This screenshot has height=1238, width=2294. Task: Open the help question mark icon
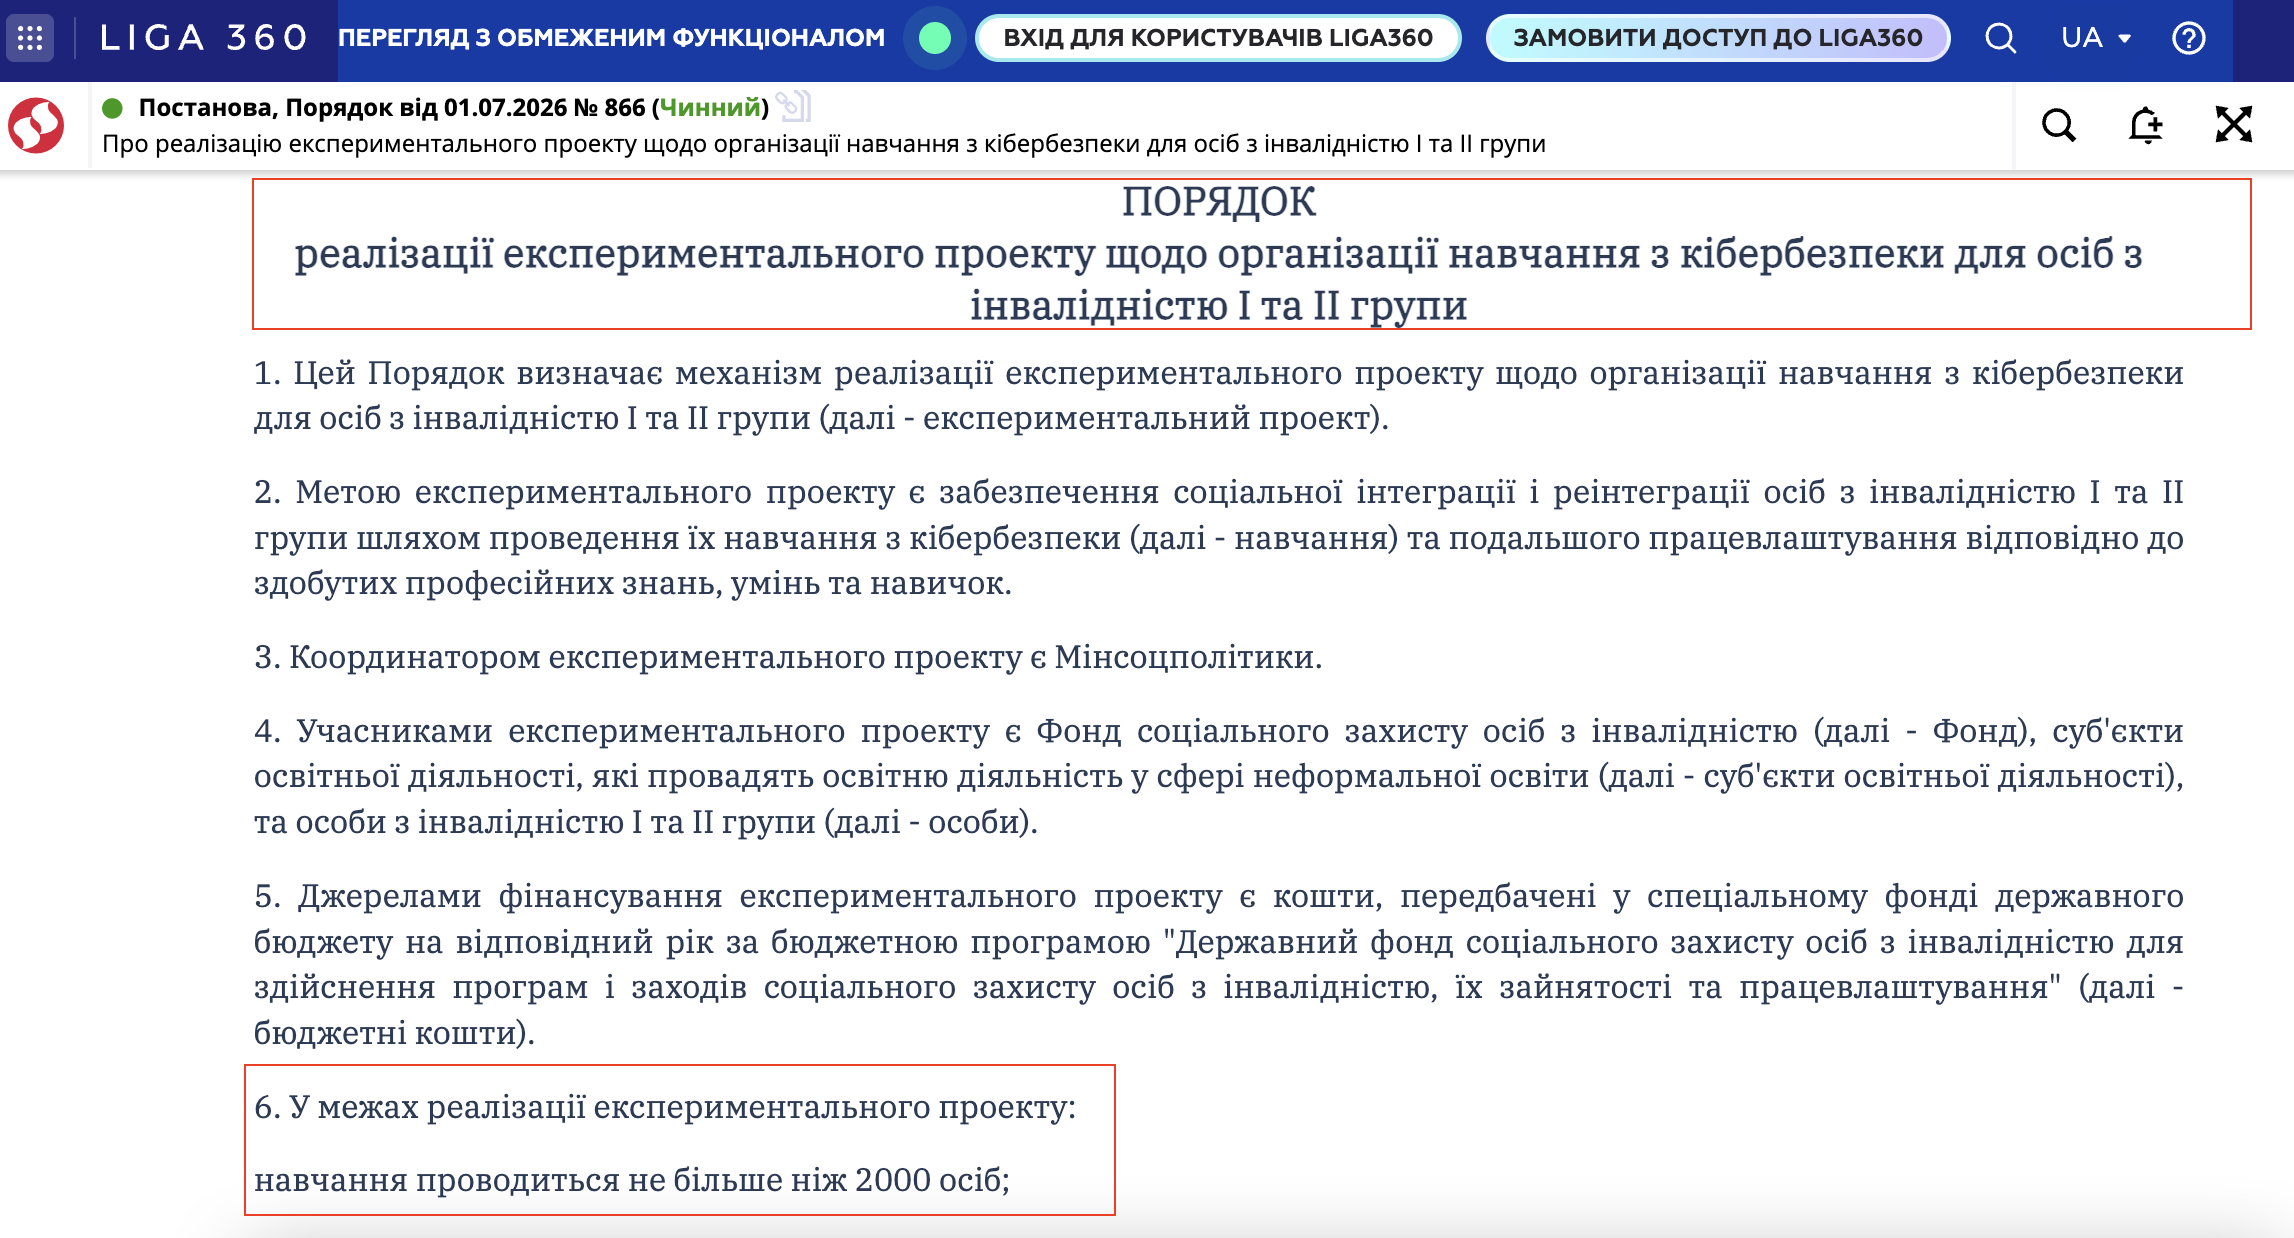[x=2189, y=38]
